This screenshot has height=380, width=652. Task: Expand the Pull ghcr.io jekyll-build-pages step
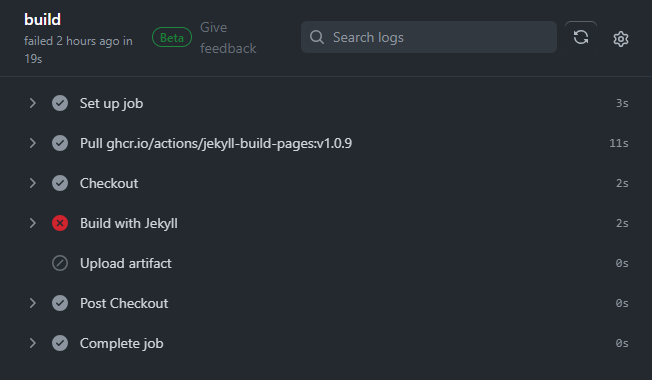tap(32, 143)
